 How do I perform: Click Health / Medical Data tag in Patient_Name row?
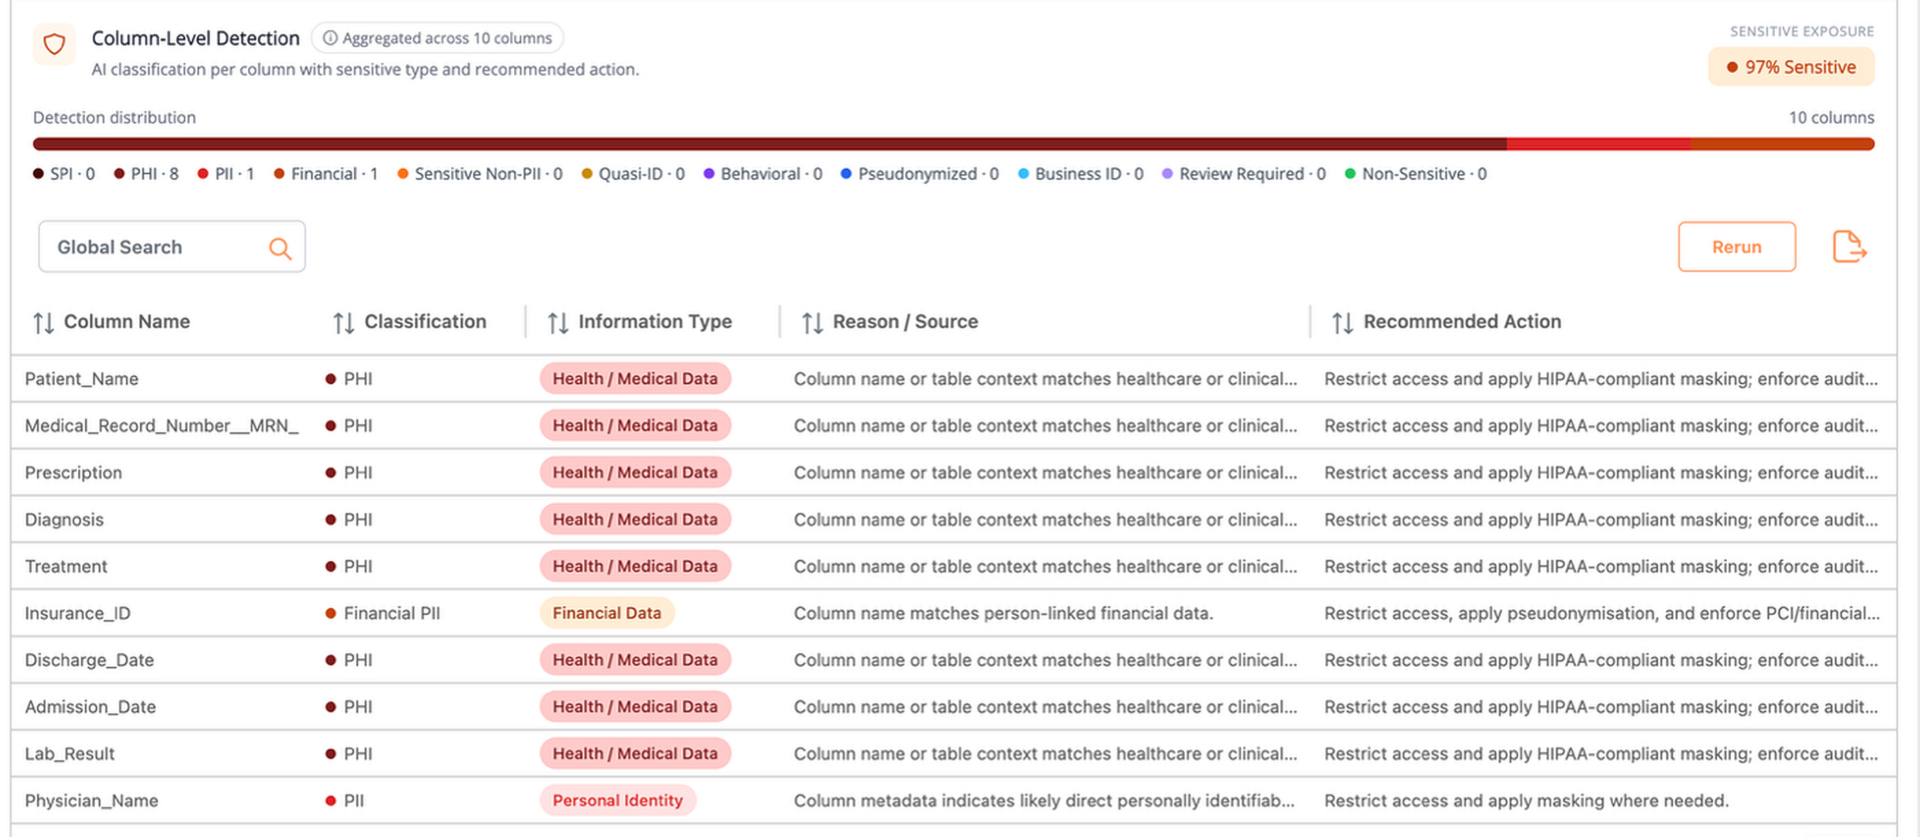pyautogui.click(x=635, y=379)
